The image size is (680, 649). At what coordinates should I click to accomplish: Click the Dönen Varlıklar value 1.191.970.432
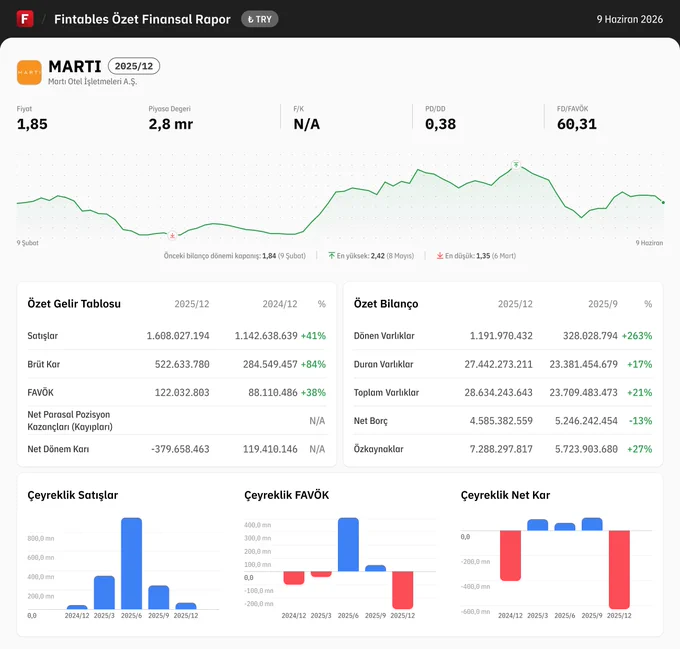click(501, 336)
